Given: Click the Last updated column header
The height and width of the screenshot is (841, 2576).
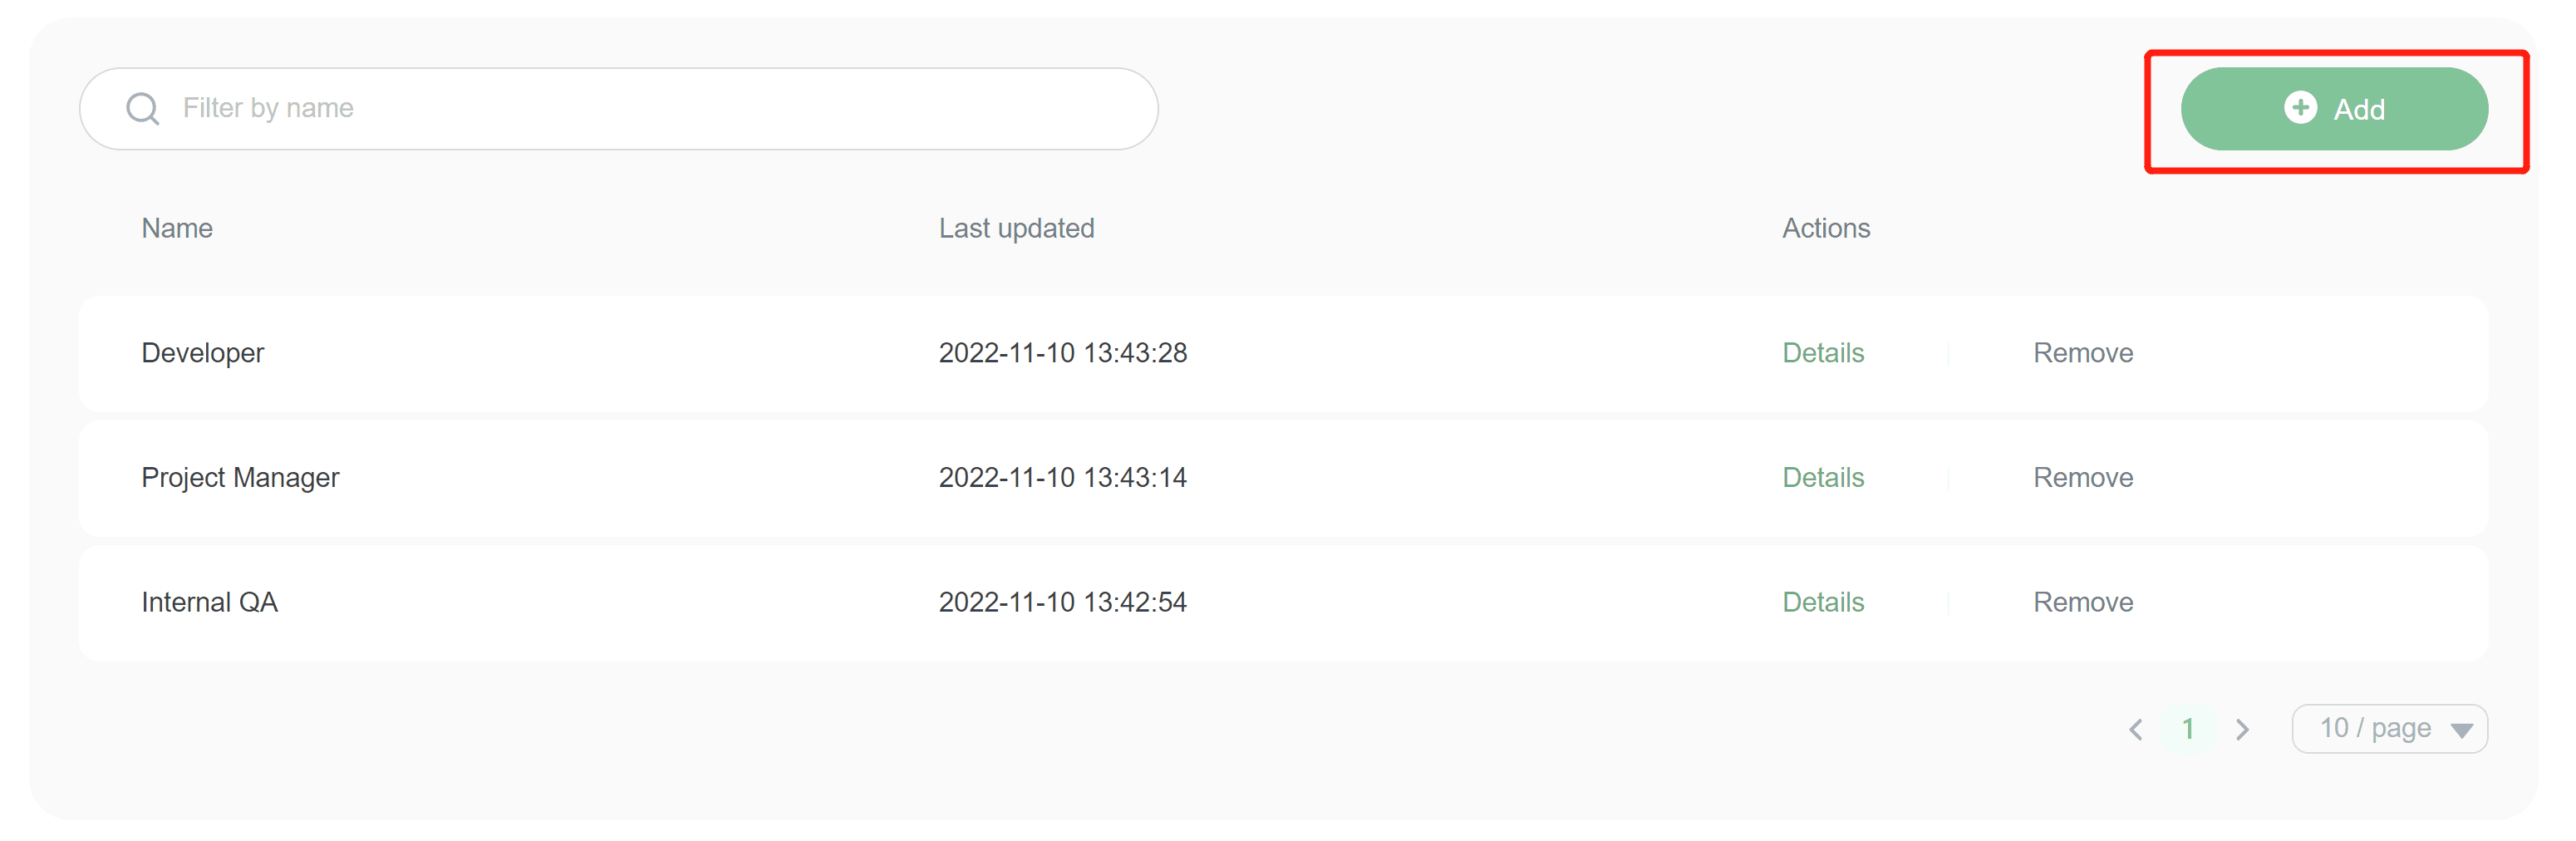Looking at the screenshot, I should click(x=1016, y=228).
